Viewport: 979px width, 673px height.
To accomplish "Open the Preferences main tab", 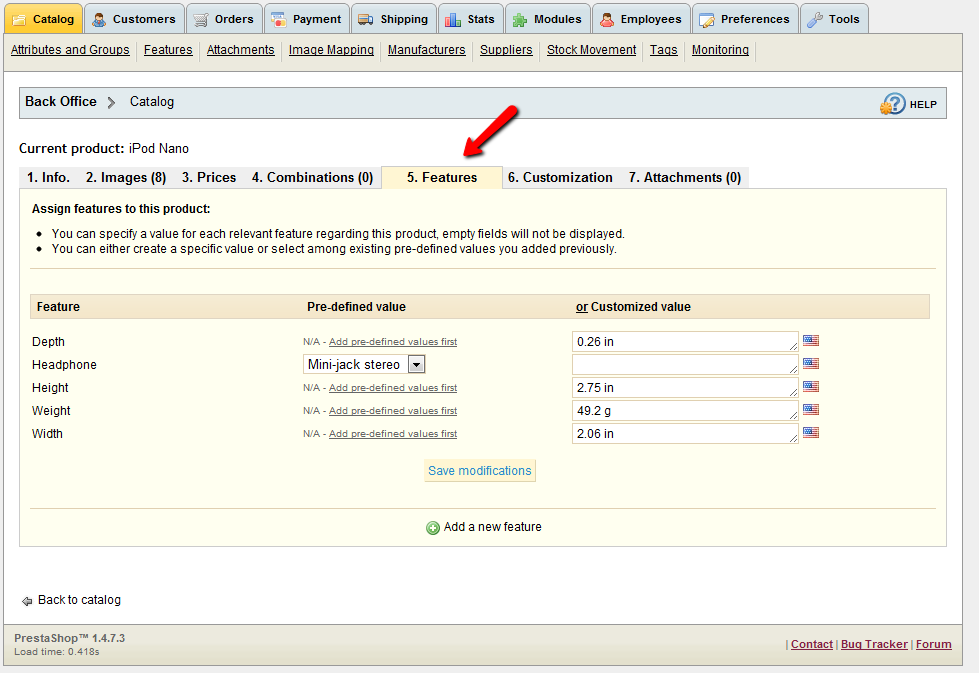I will (x=745, y=19).
